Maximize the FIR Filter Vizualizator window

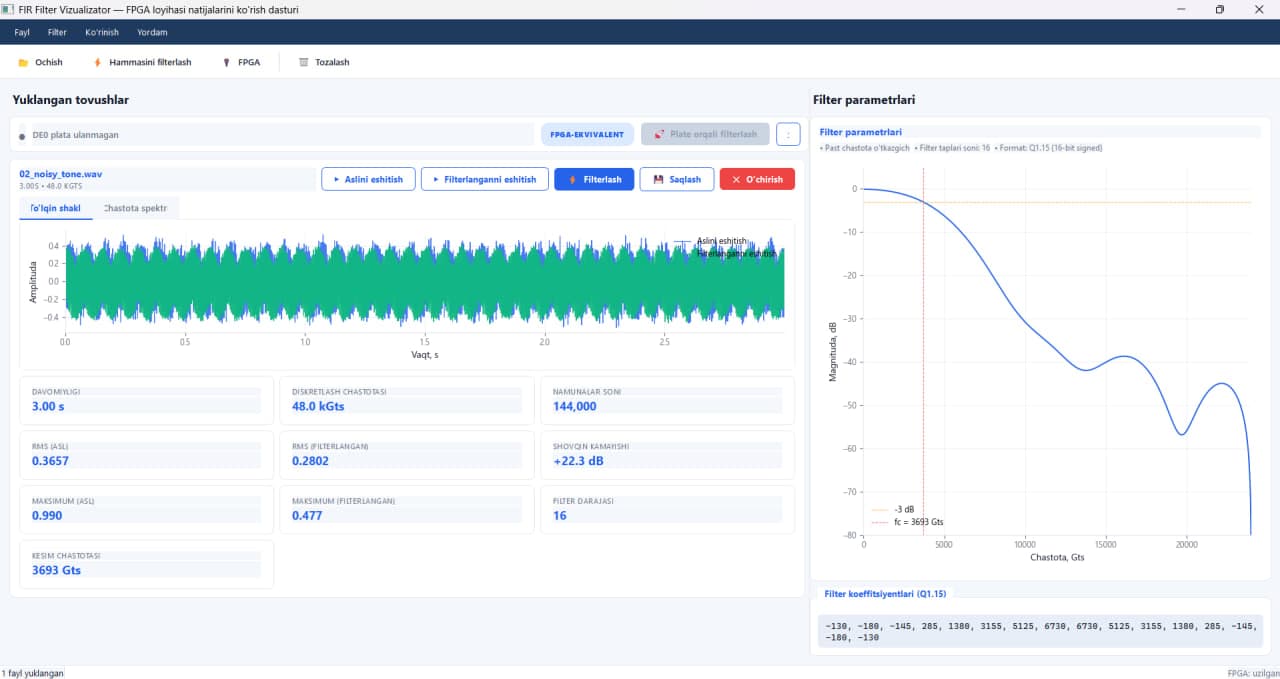[x=1220, y=9]
